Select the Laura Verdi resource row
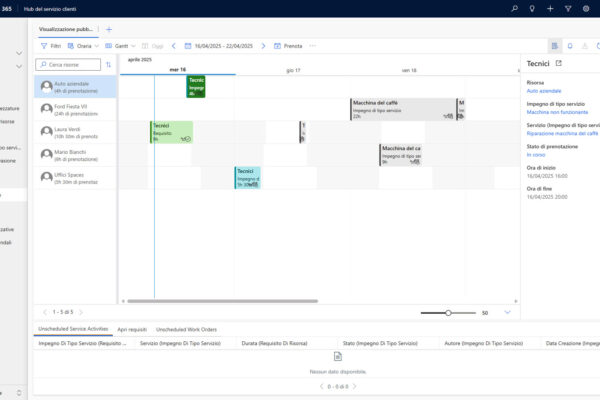This screenshot has height=400, width=600. pyautogui.click(x=75, y=132)
